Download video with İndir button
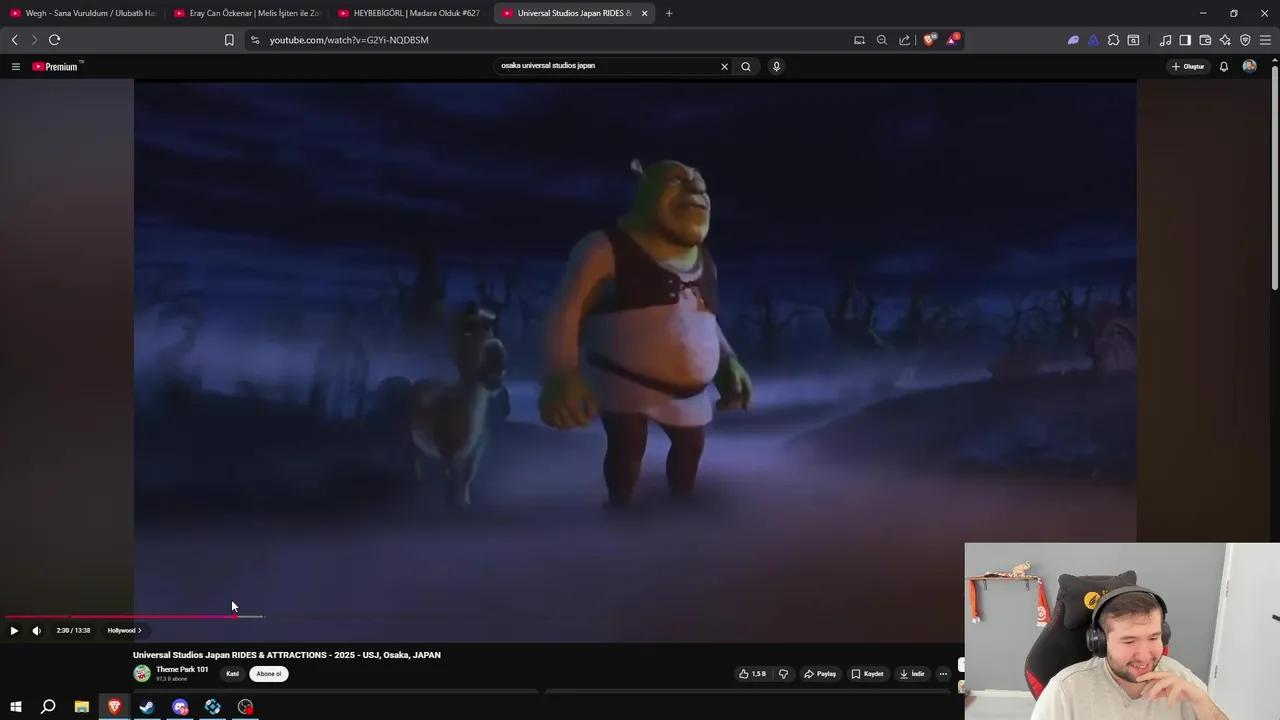The width and height of the screenshot is (1280, 720). point(912,674)
